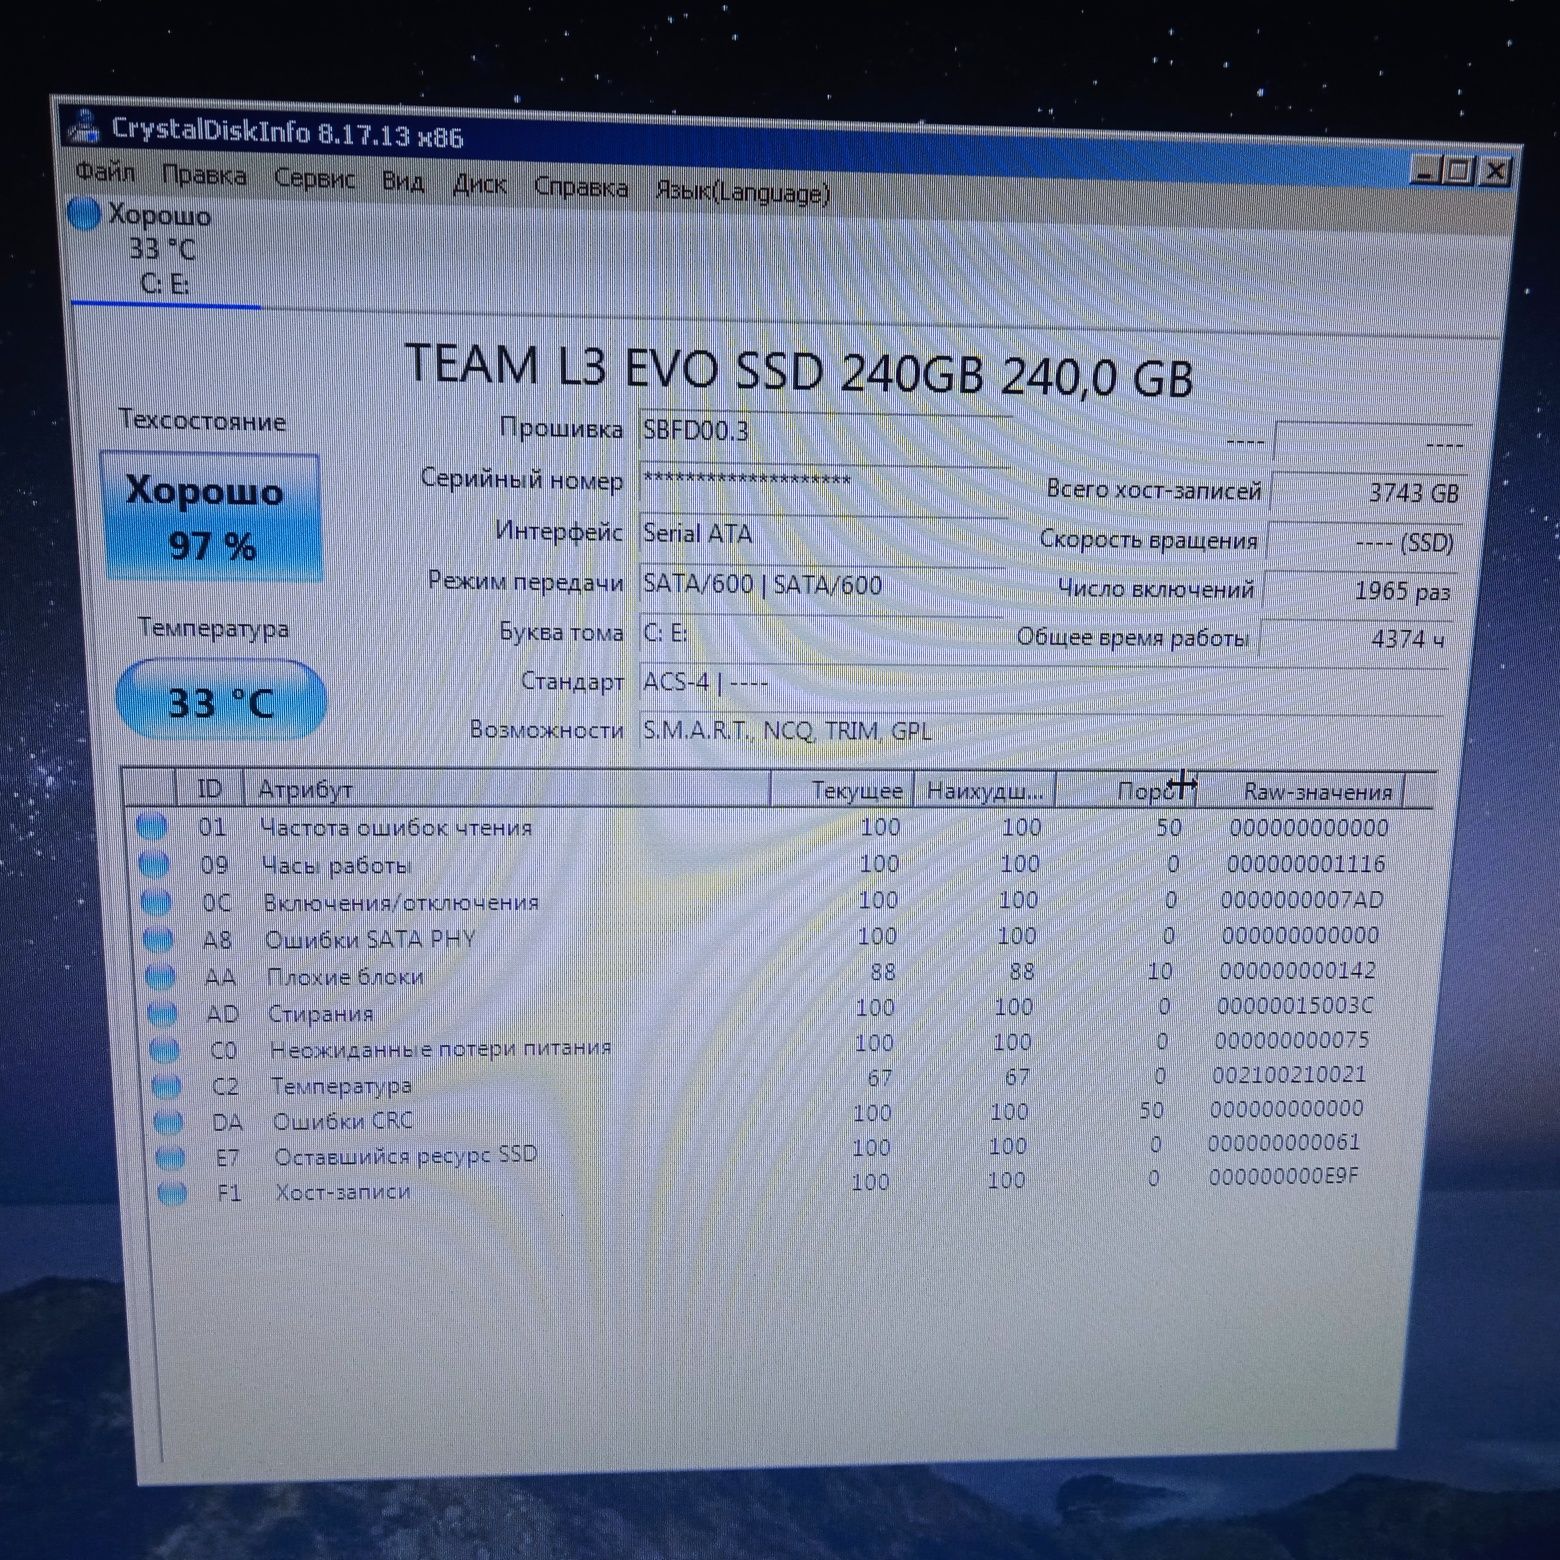Click the status icon of attribute E7 Оставшийся ресурс SSD
Viewport: 1560px width, 1560px height.
point(171,1157)
